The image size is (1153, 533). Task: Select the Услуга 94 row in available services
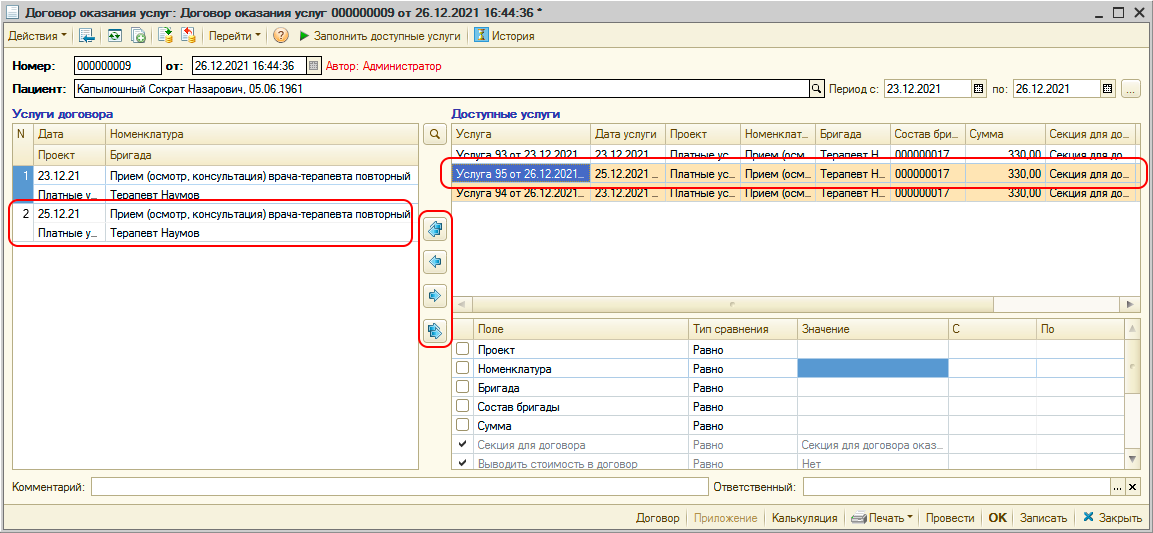(x=517, y=193)
